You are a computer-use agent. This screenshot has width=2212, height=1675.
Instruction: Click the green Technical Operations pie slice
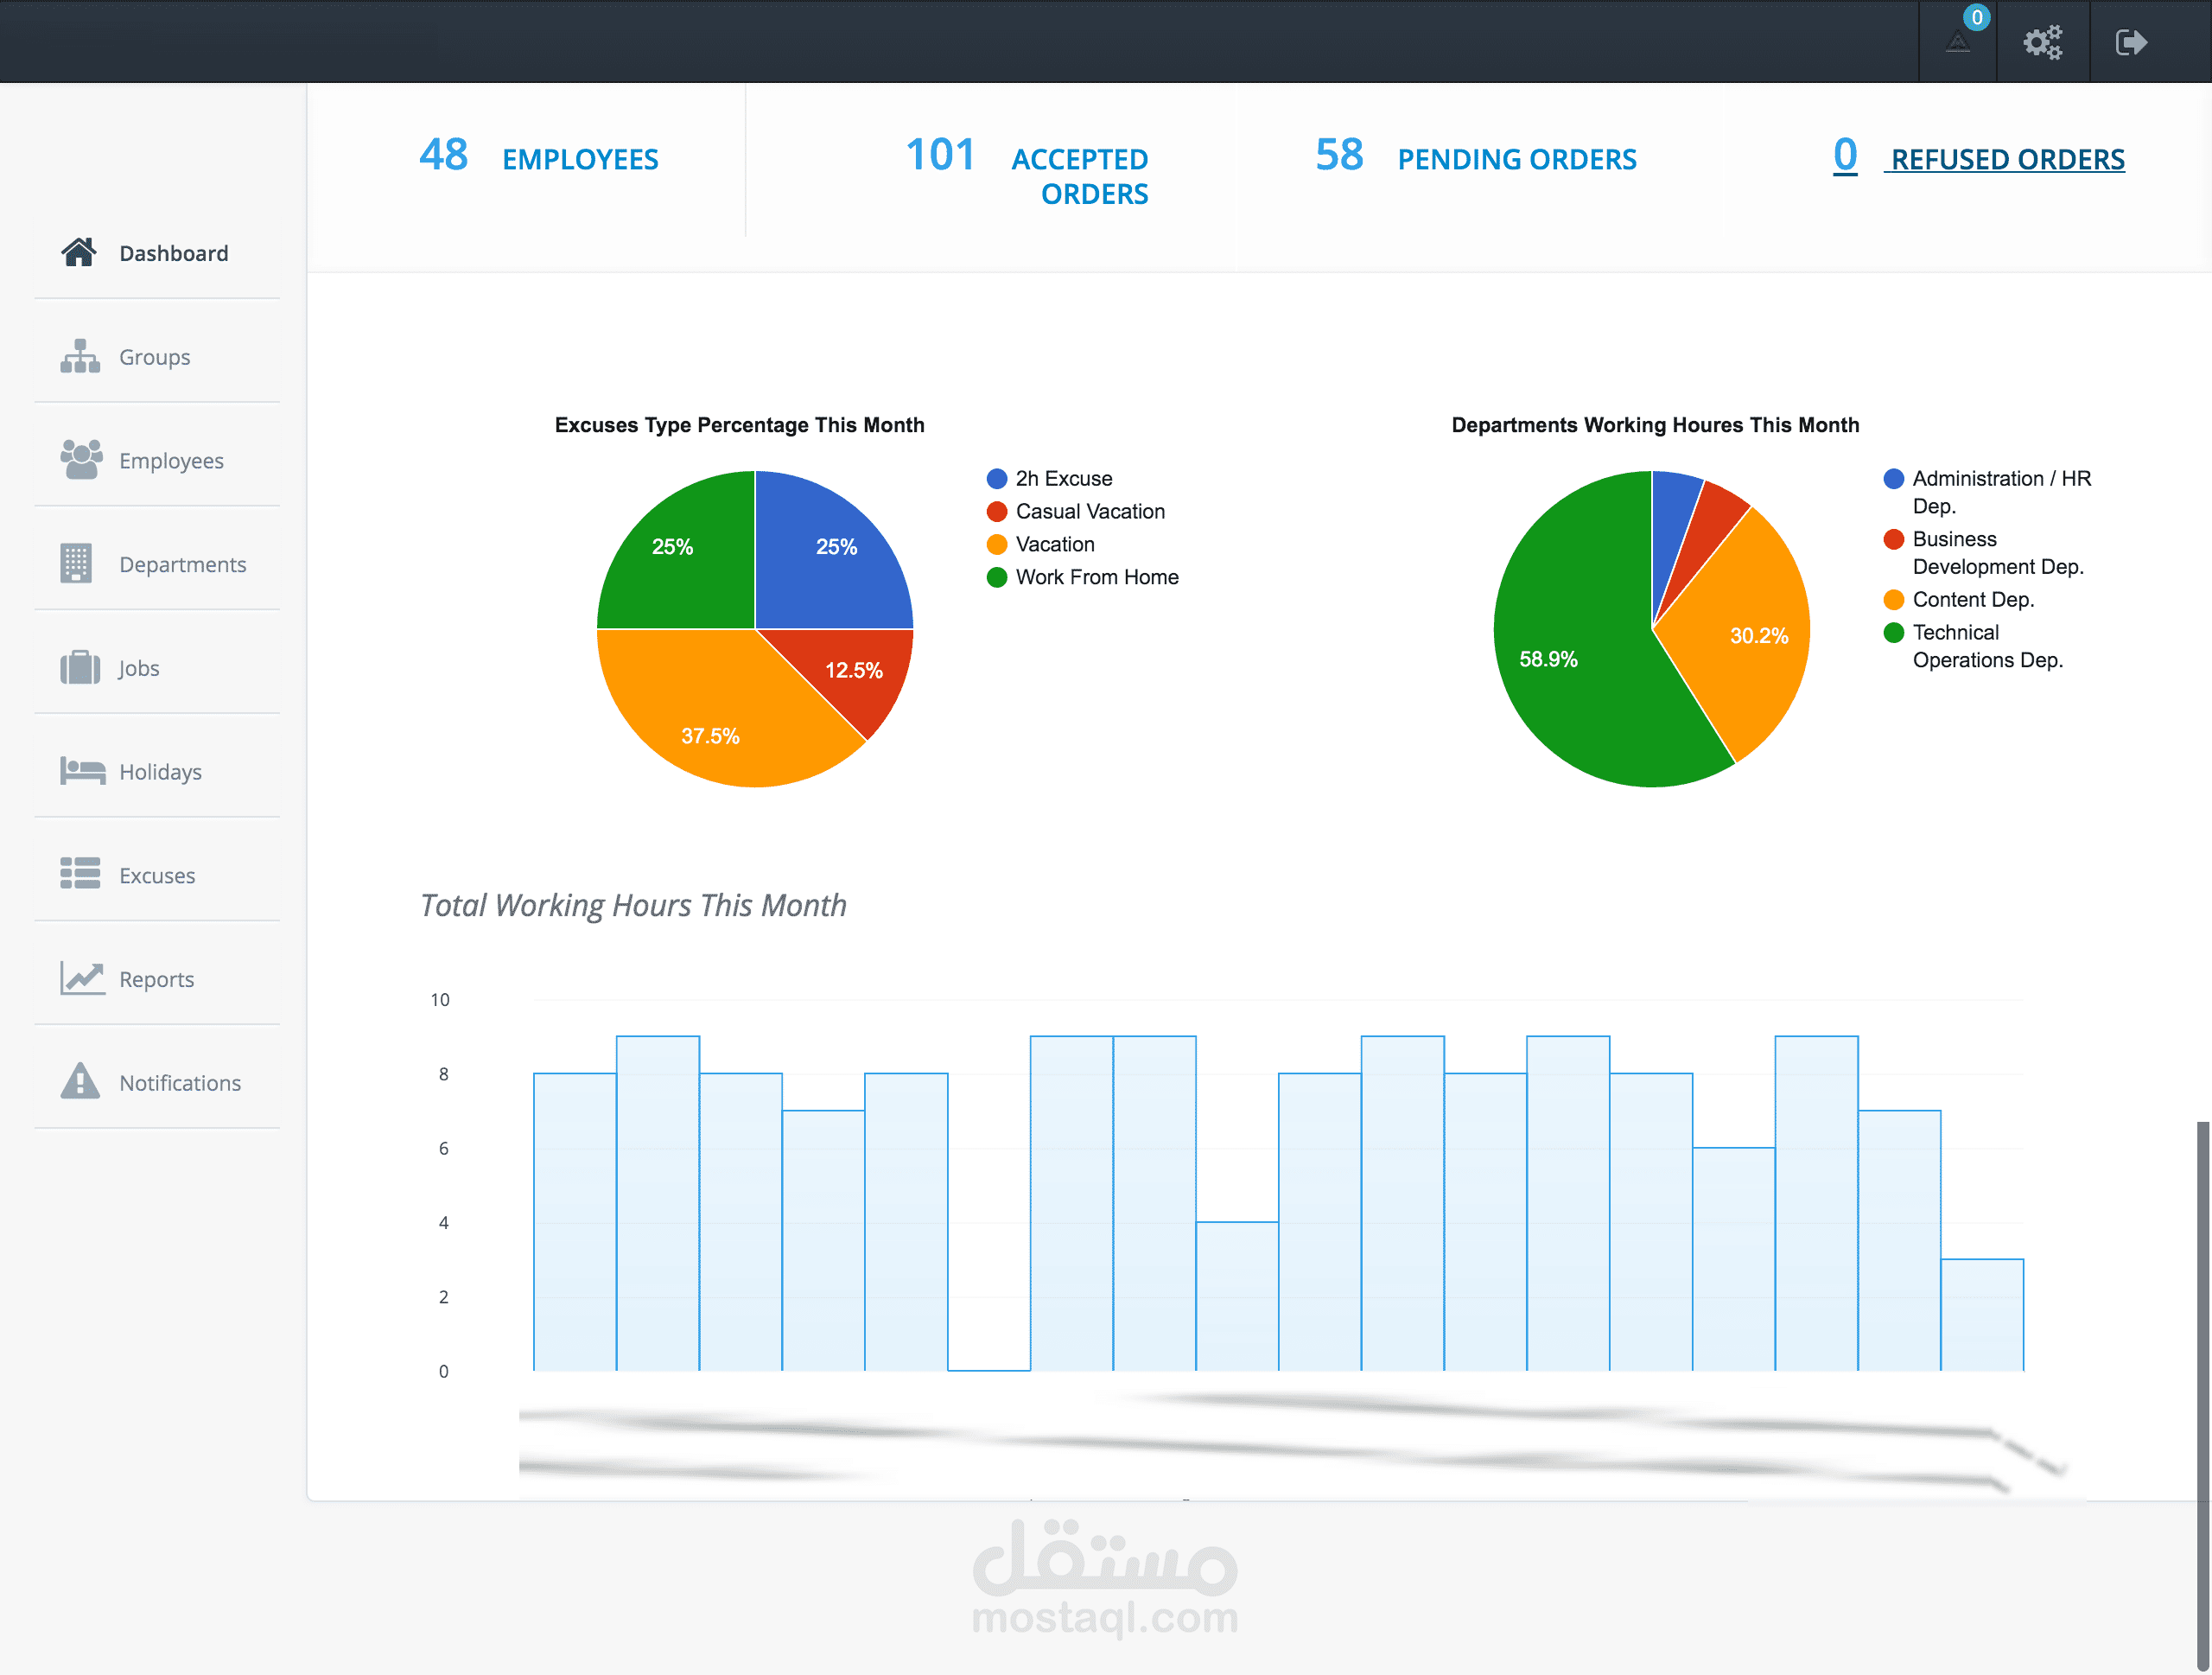(1570, 640)
